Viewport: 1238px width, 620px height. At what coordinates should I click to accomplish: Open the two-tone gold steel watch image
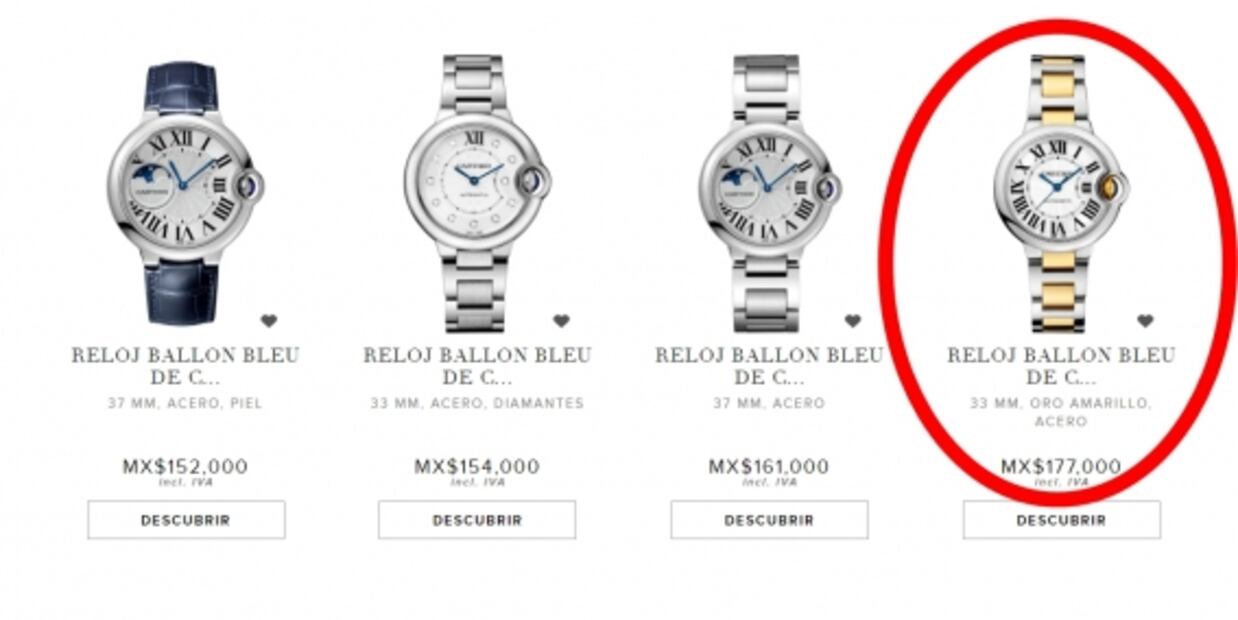[x=1060, y=192]
